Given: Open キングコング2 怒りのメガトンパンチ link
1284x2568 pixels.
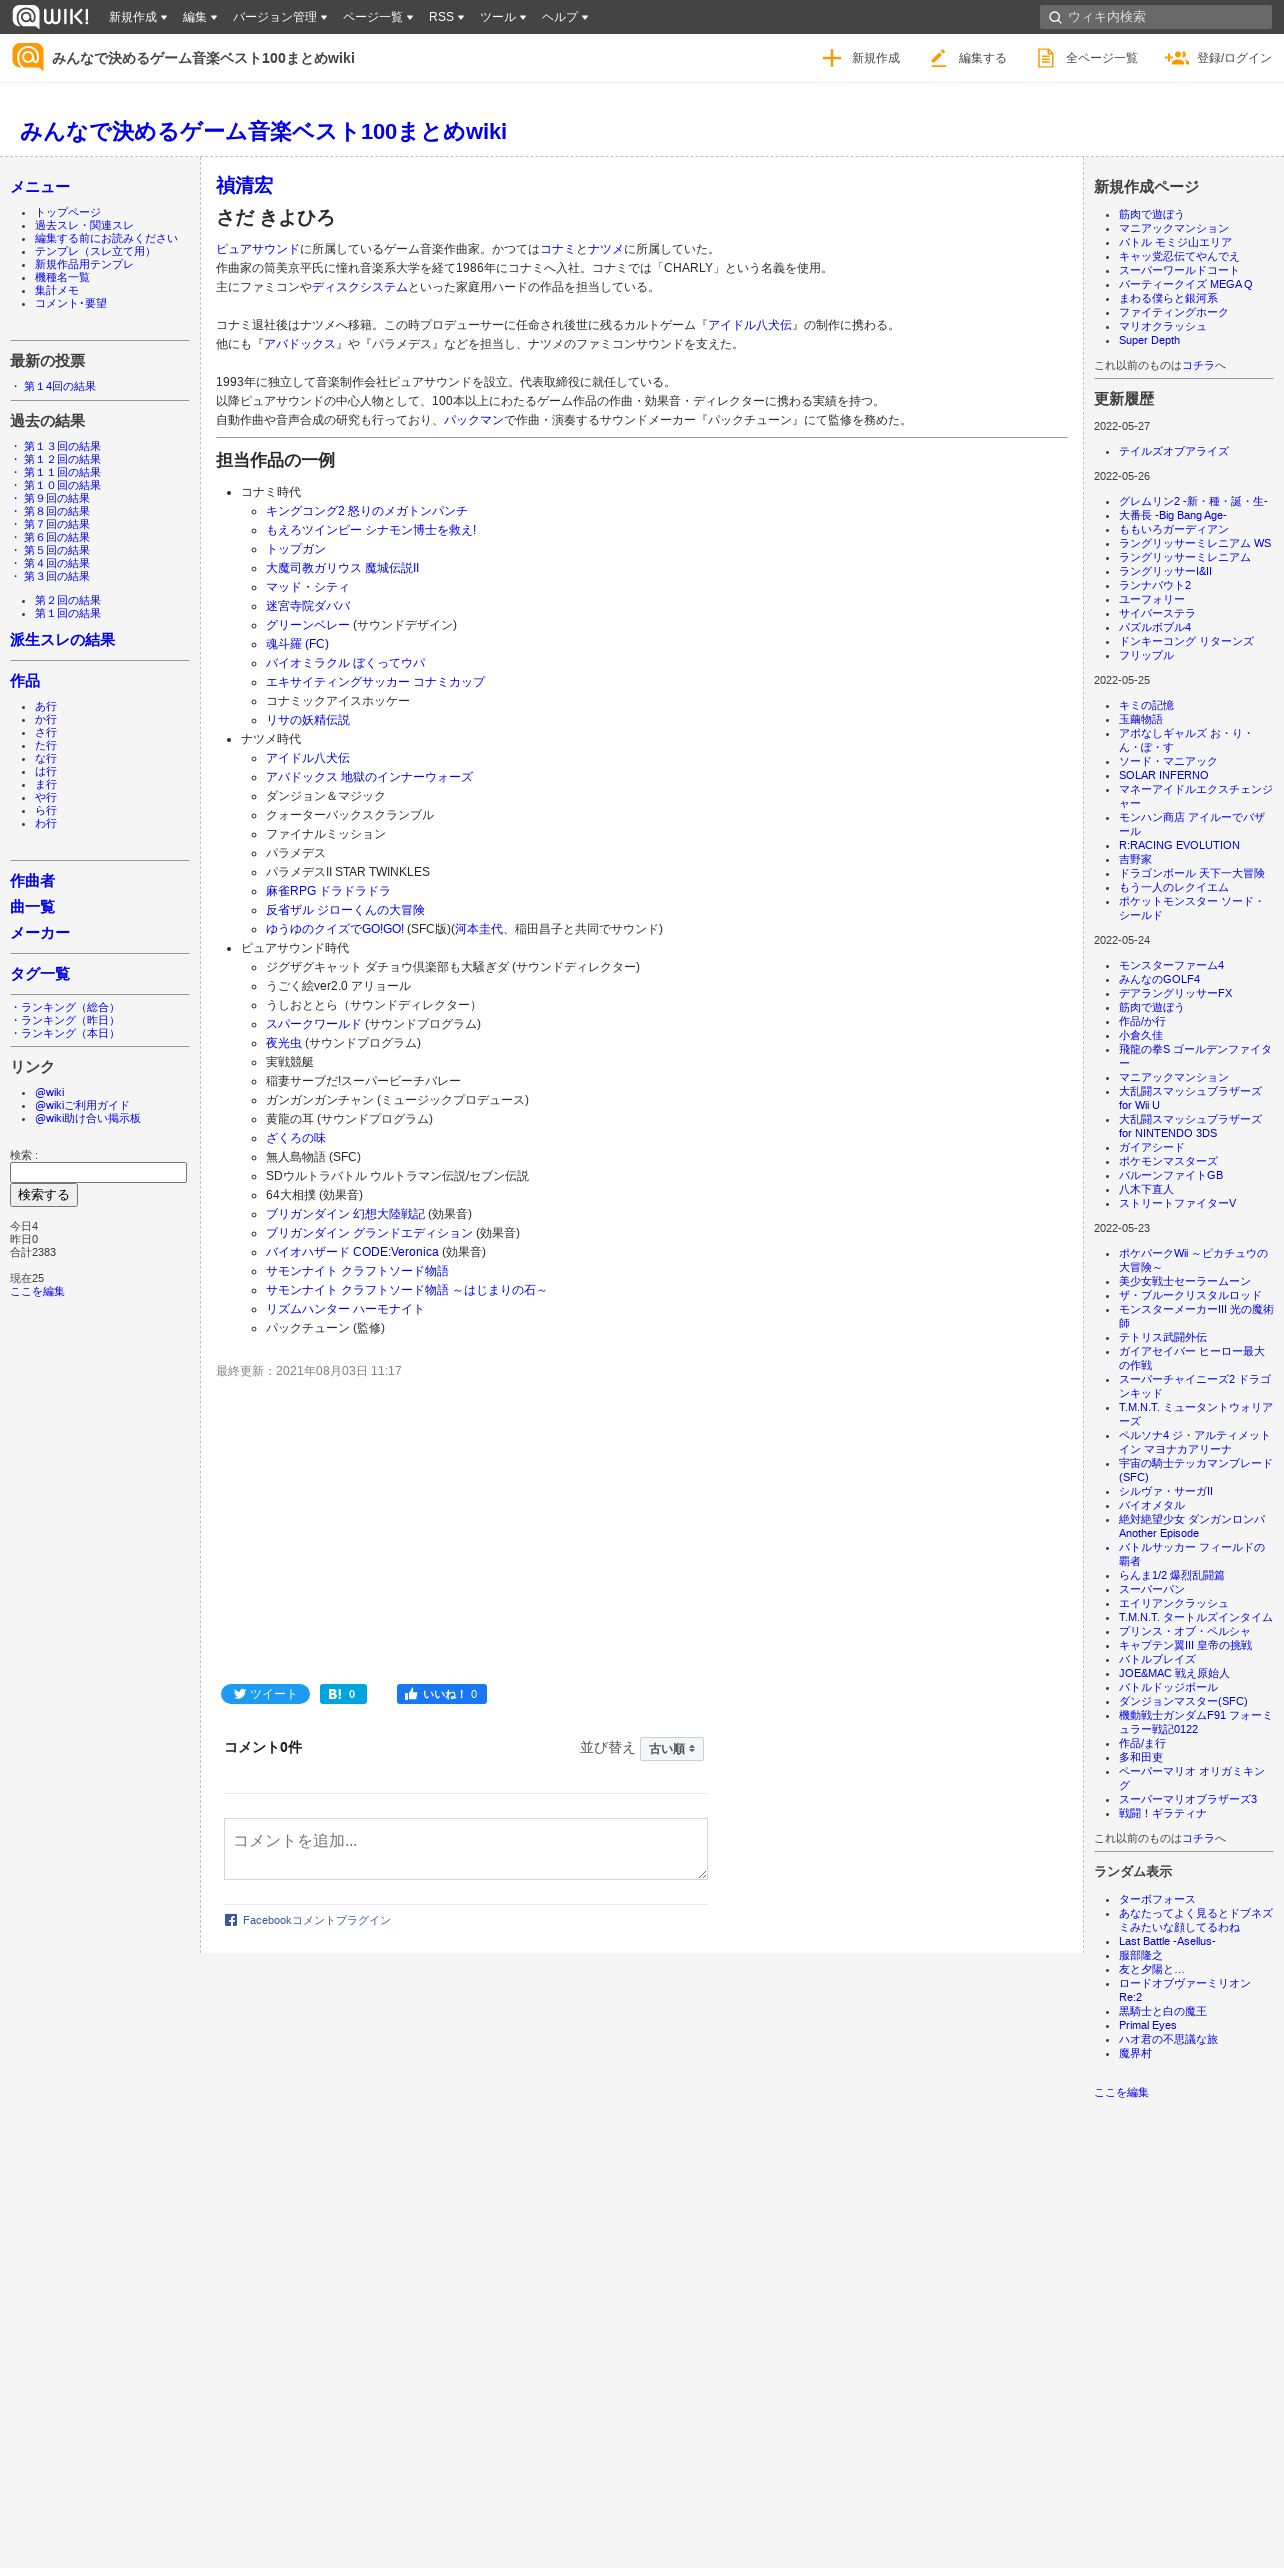Looking at the screenshot, I should (x=366, y=511).
